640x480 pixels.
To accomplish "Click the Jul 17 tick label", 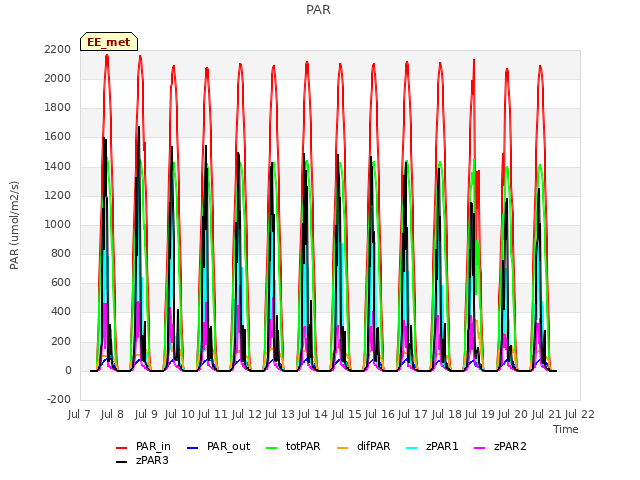I will [x=413, y=415].
